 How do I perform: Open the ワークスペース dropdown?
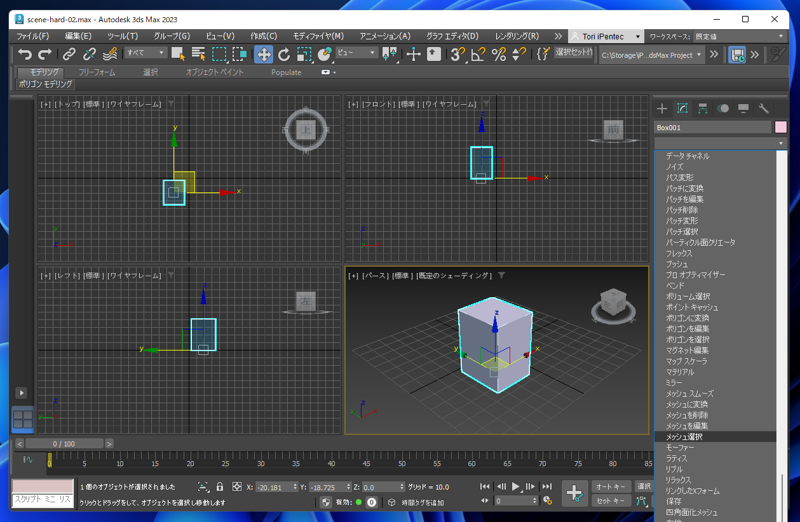(x=739, y=36)
